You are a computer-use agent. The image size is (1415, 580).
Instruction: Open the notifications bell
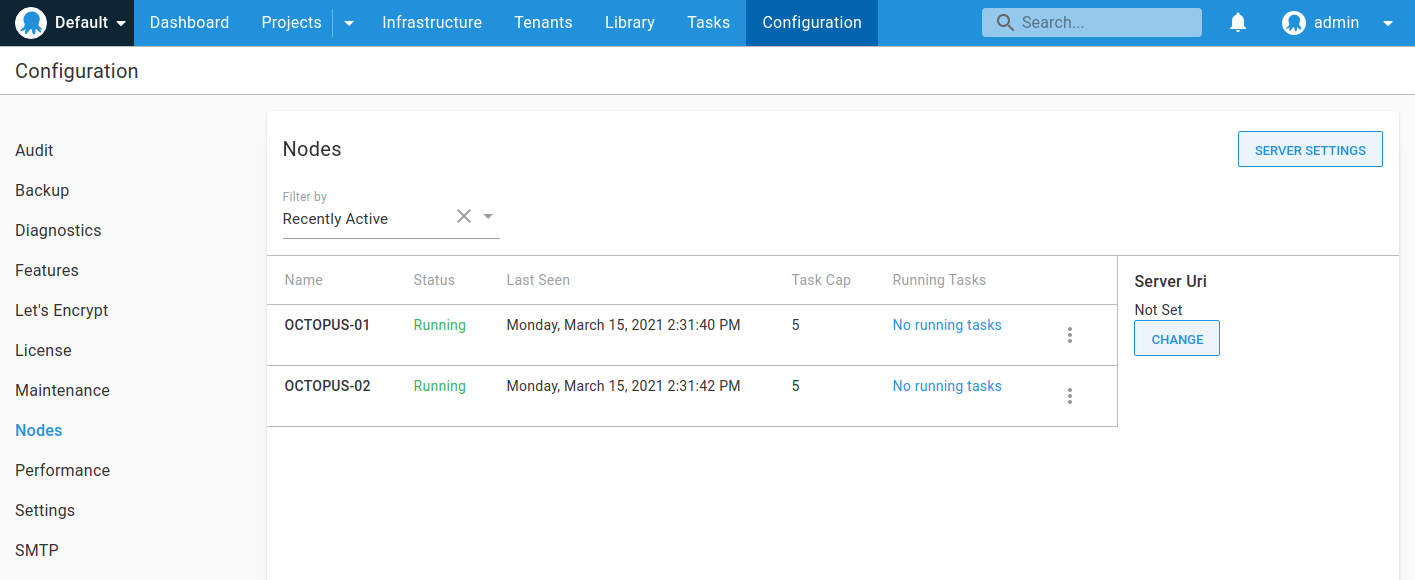click(1238, 22)
